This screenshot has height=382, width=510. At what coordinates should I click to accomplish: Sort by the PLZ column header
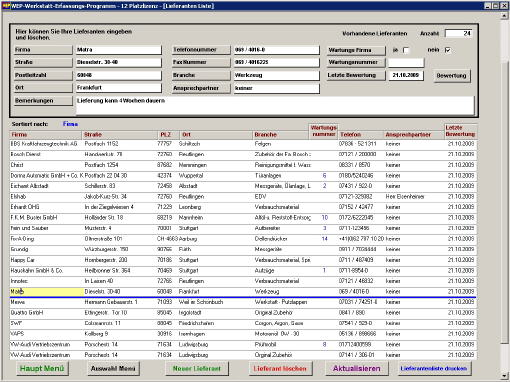click(x=168, y=135)
